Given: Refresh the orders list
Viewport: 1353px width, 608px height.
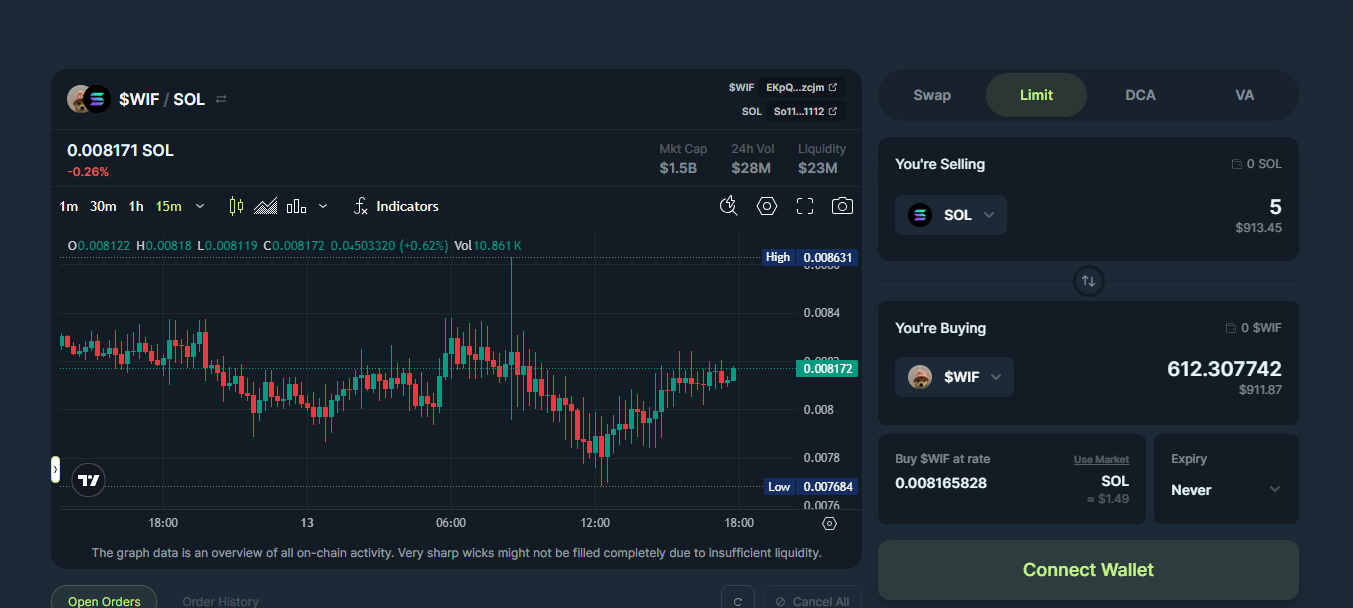Looking at the screenshot, I should (738, 601).
